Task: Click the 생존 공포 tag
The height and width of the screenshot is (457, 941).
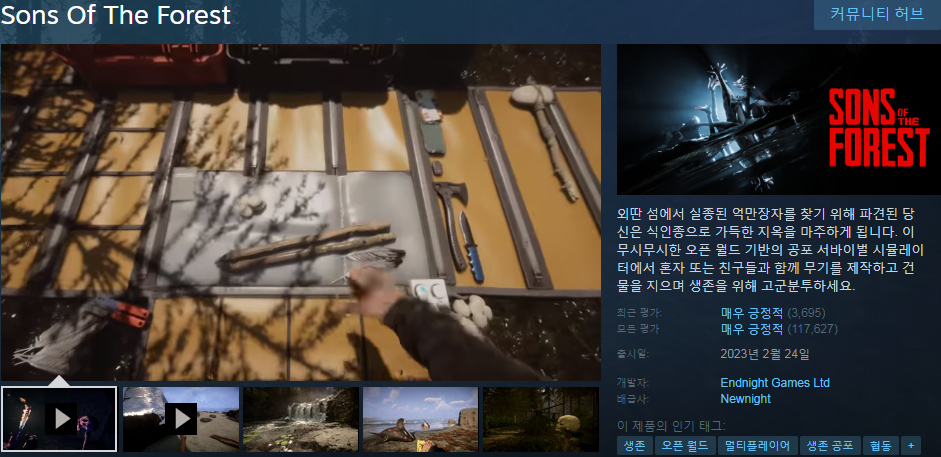Action: point(829,446)
